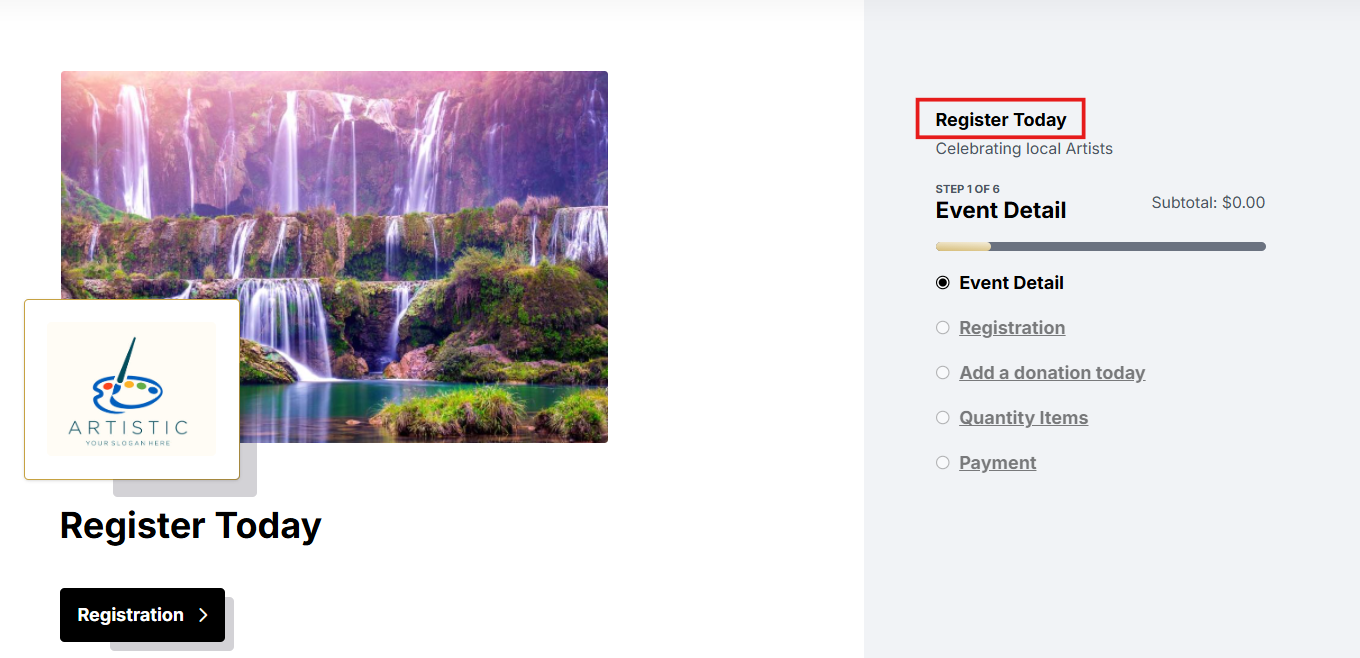Select the Add a donation today radio circle

point(942,373)
